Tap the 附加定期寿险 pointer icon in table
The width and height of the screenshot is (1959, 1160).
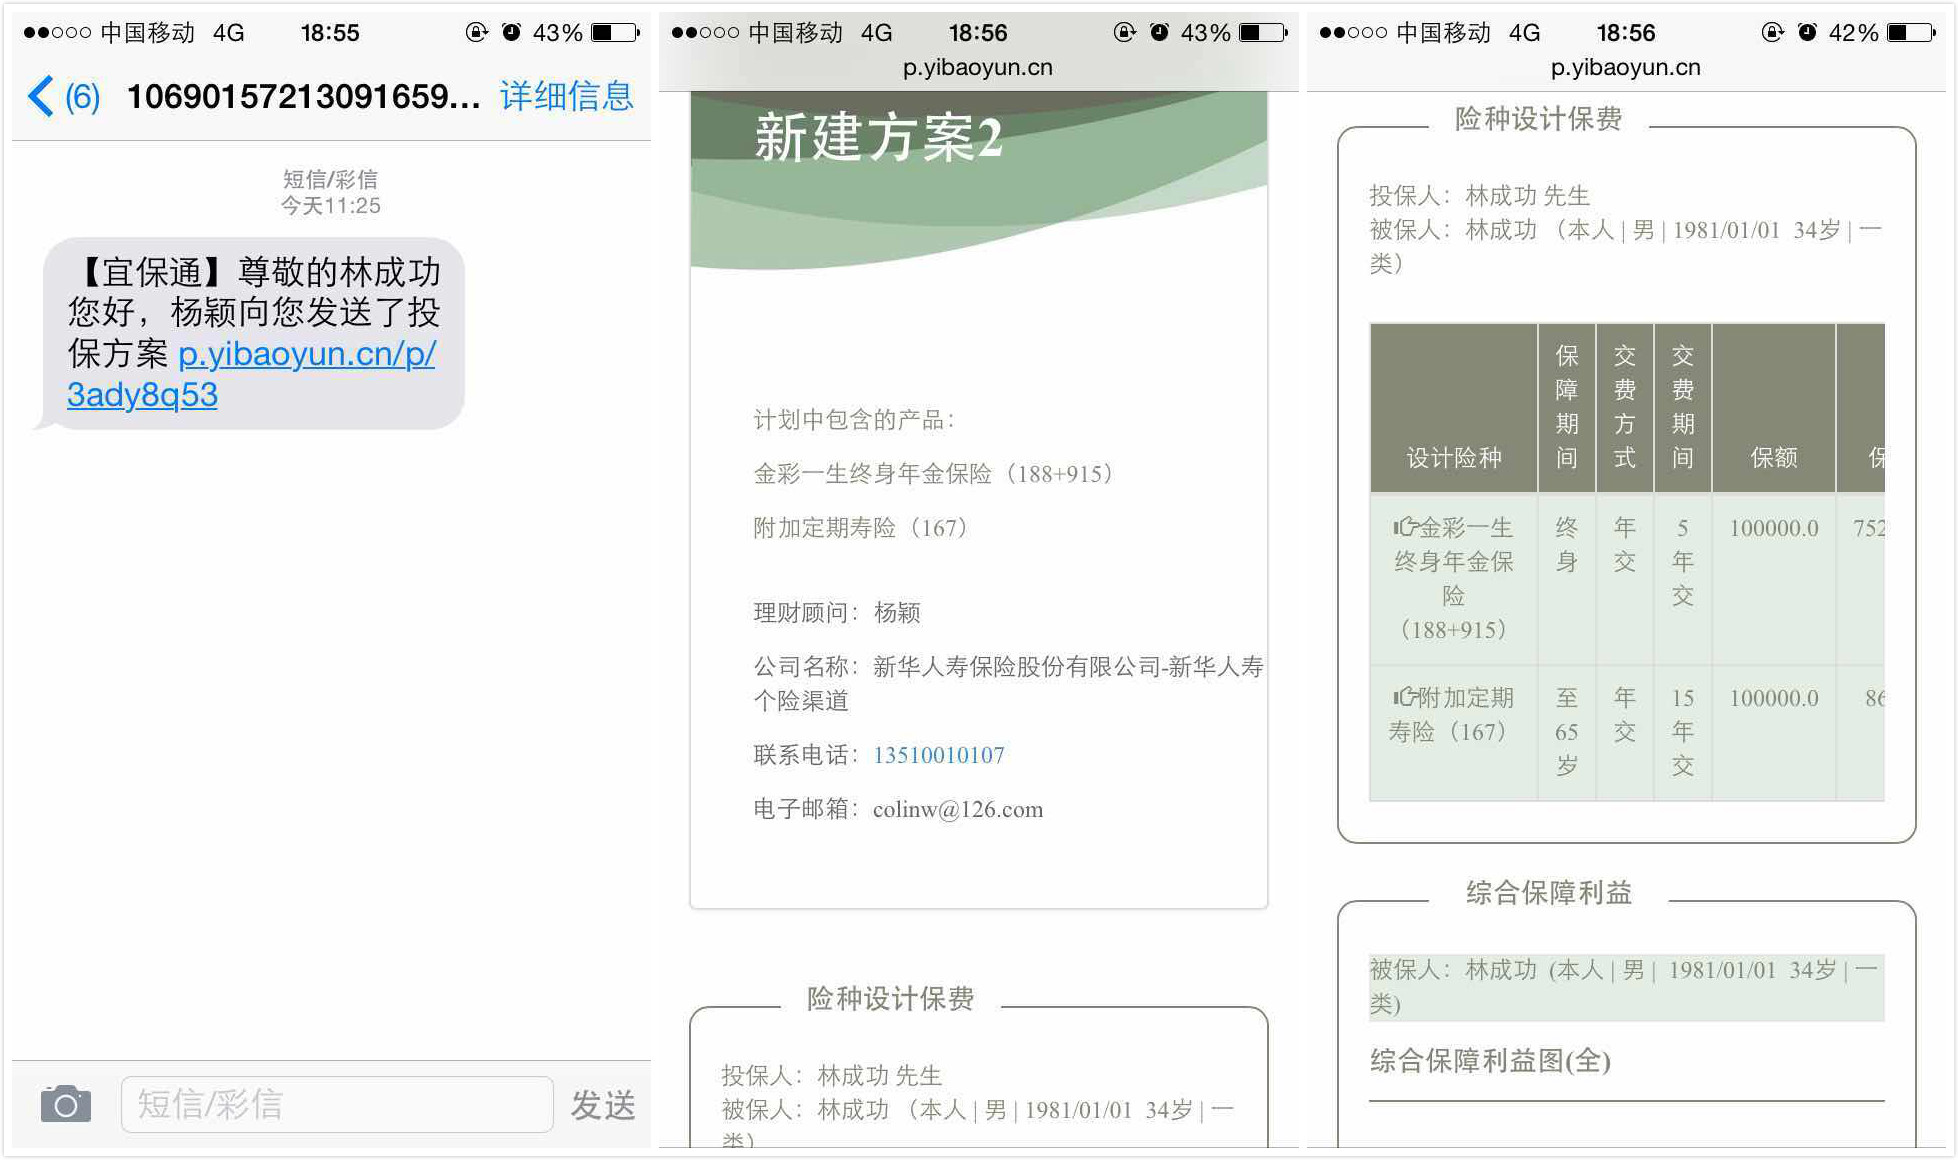coord(1405,697)
